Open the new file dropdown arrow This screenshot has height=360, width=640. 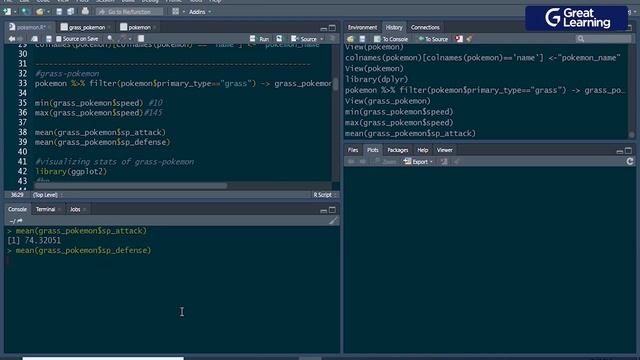point(15,12)
